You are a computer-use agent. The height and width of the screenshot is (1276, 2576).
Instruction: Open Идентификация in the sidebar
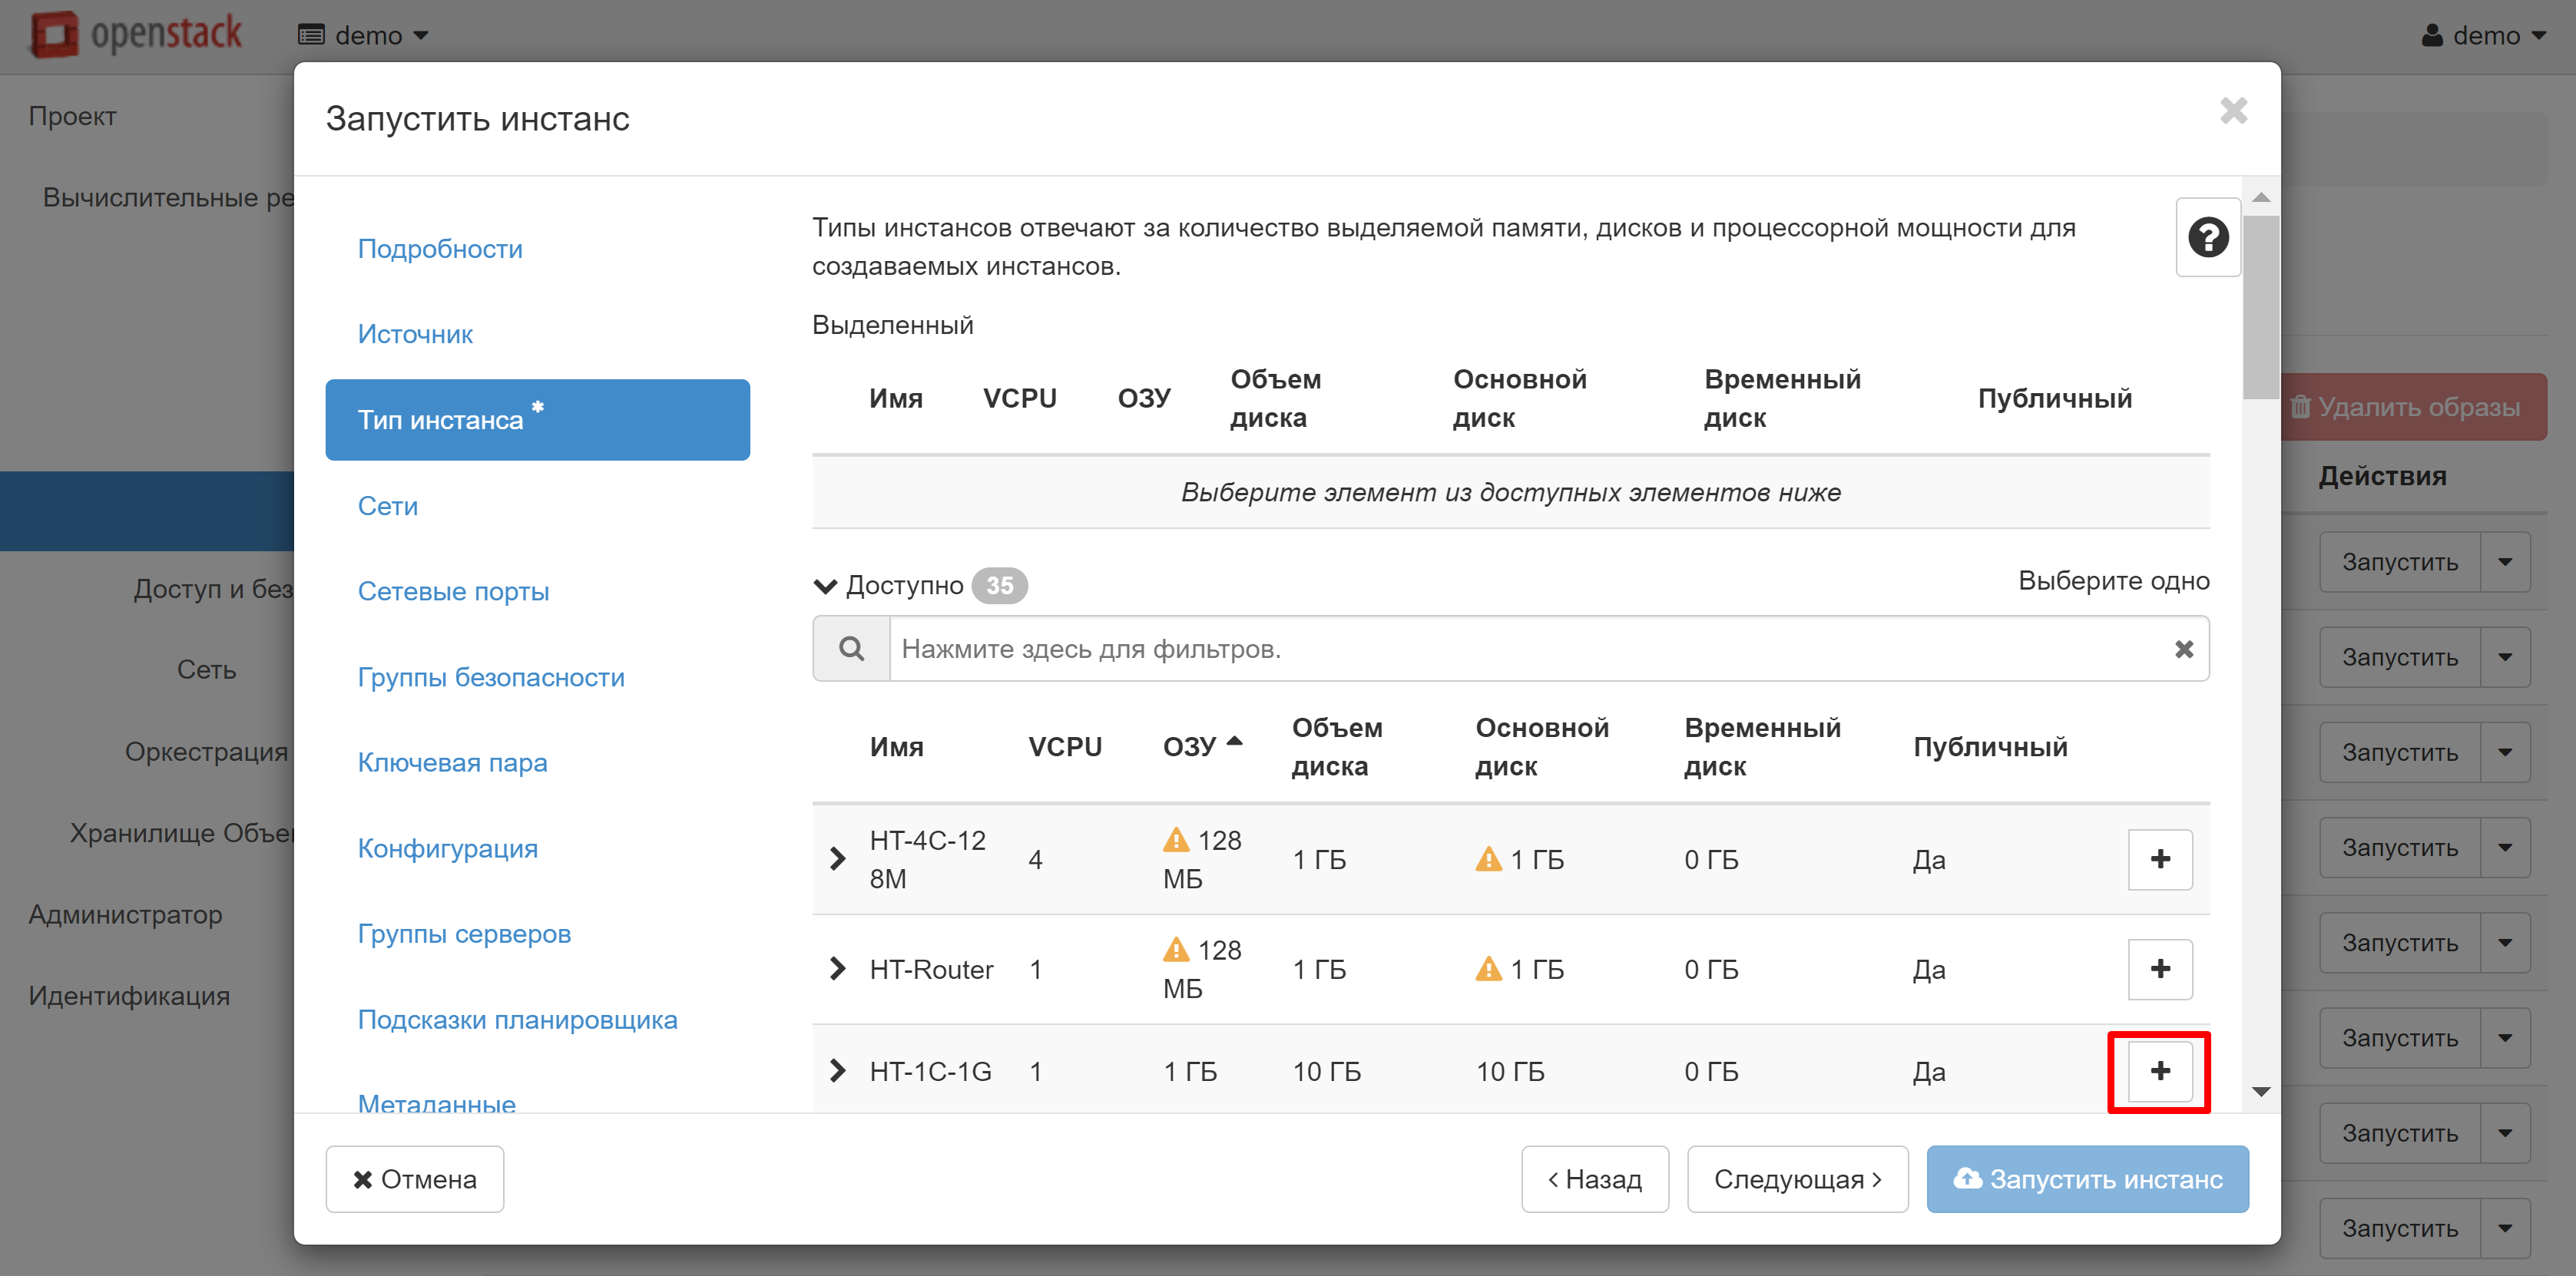coord(129,996)
